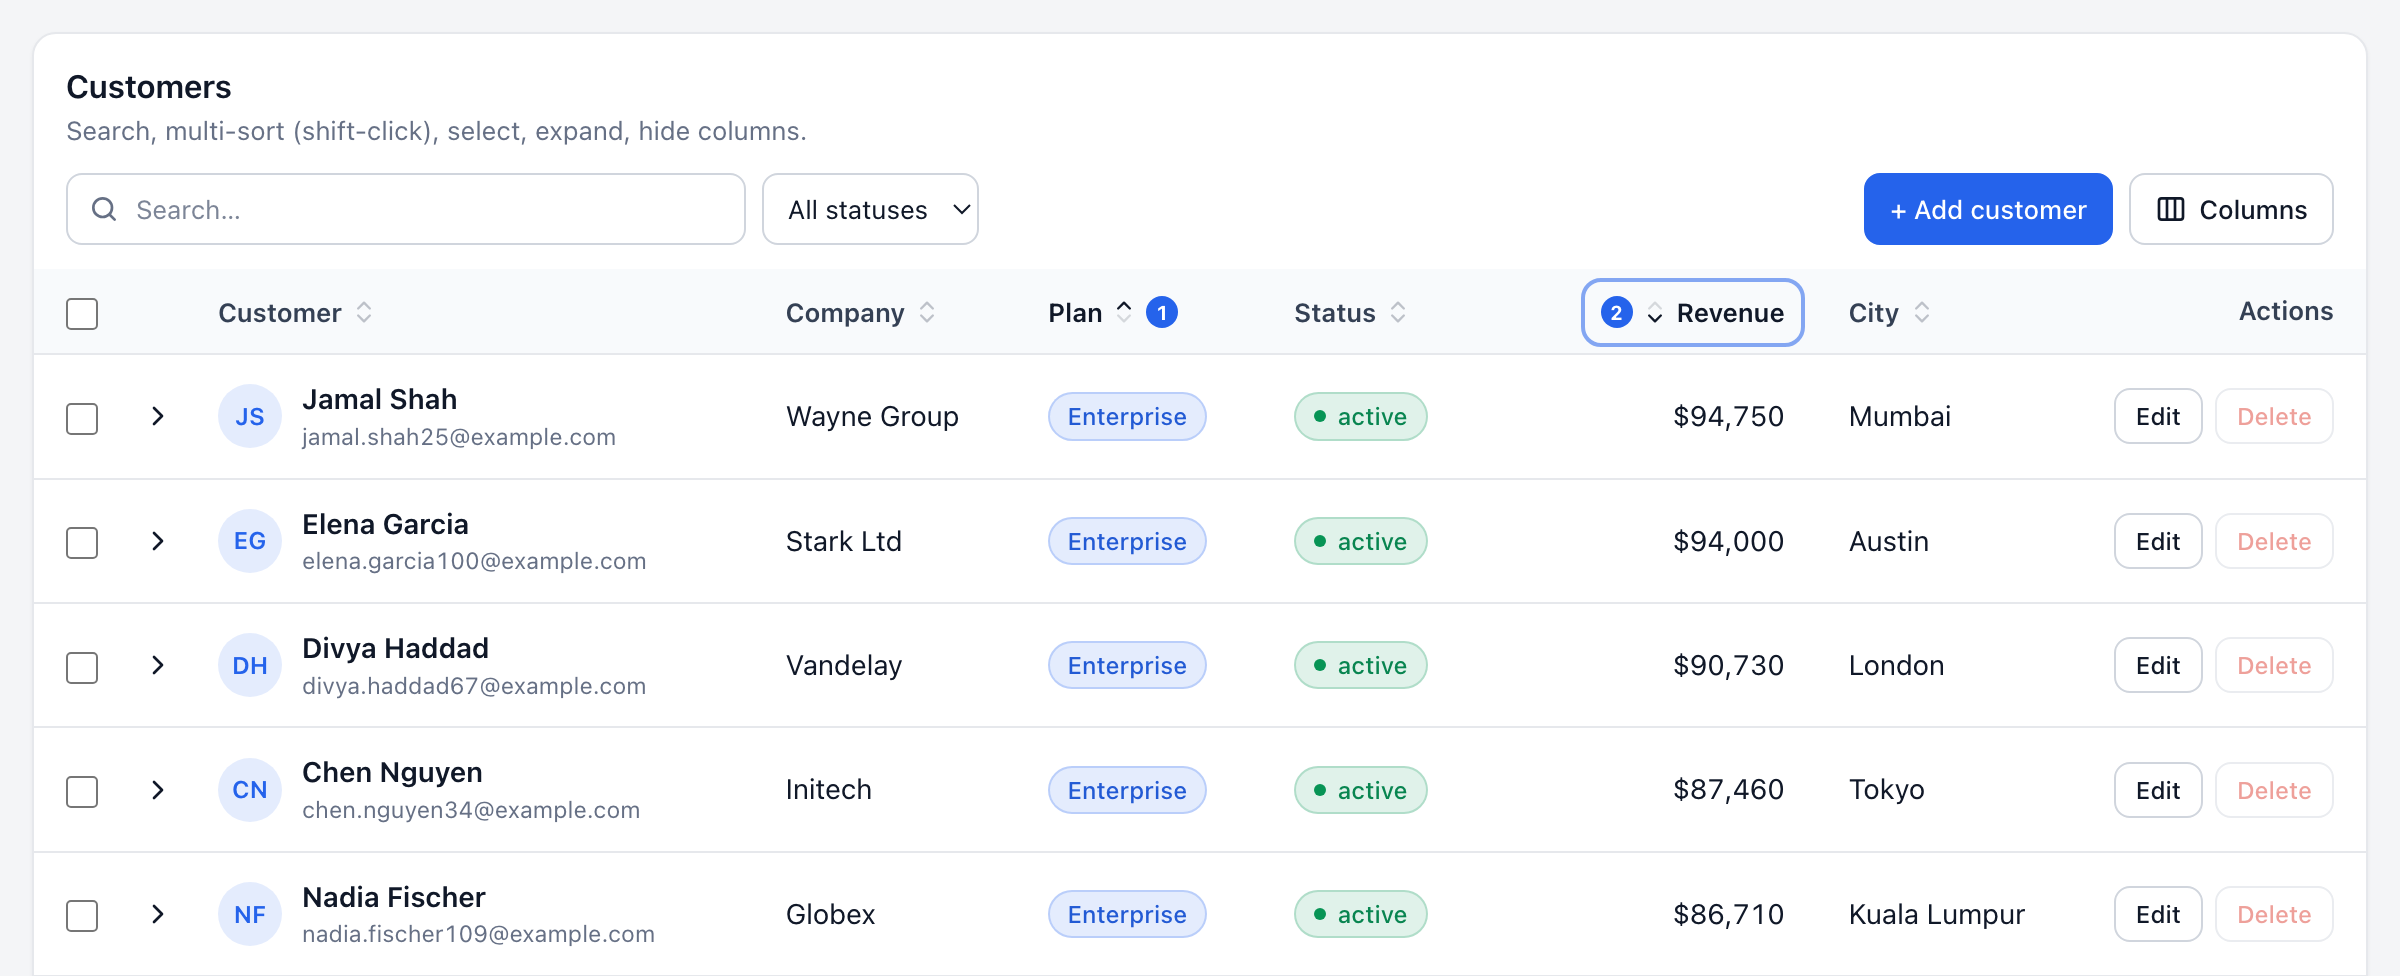2400x976 pixels.
Task: Check the Divya Haddad row checkbox
Action: [82, 667]
